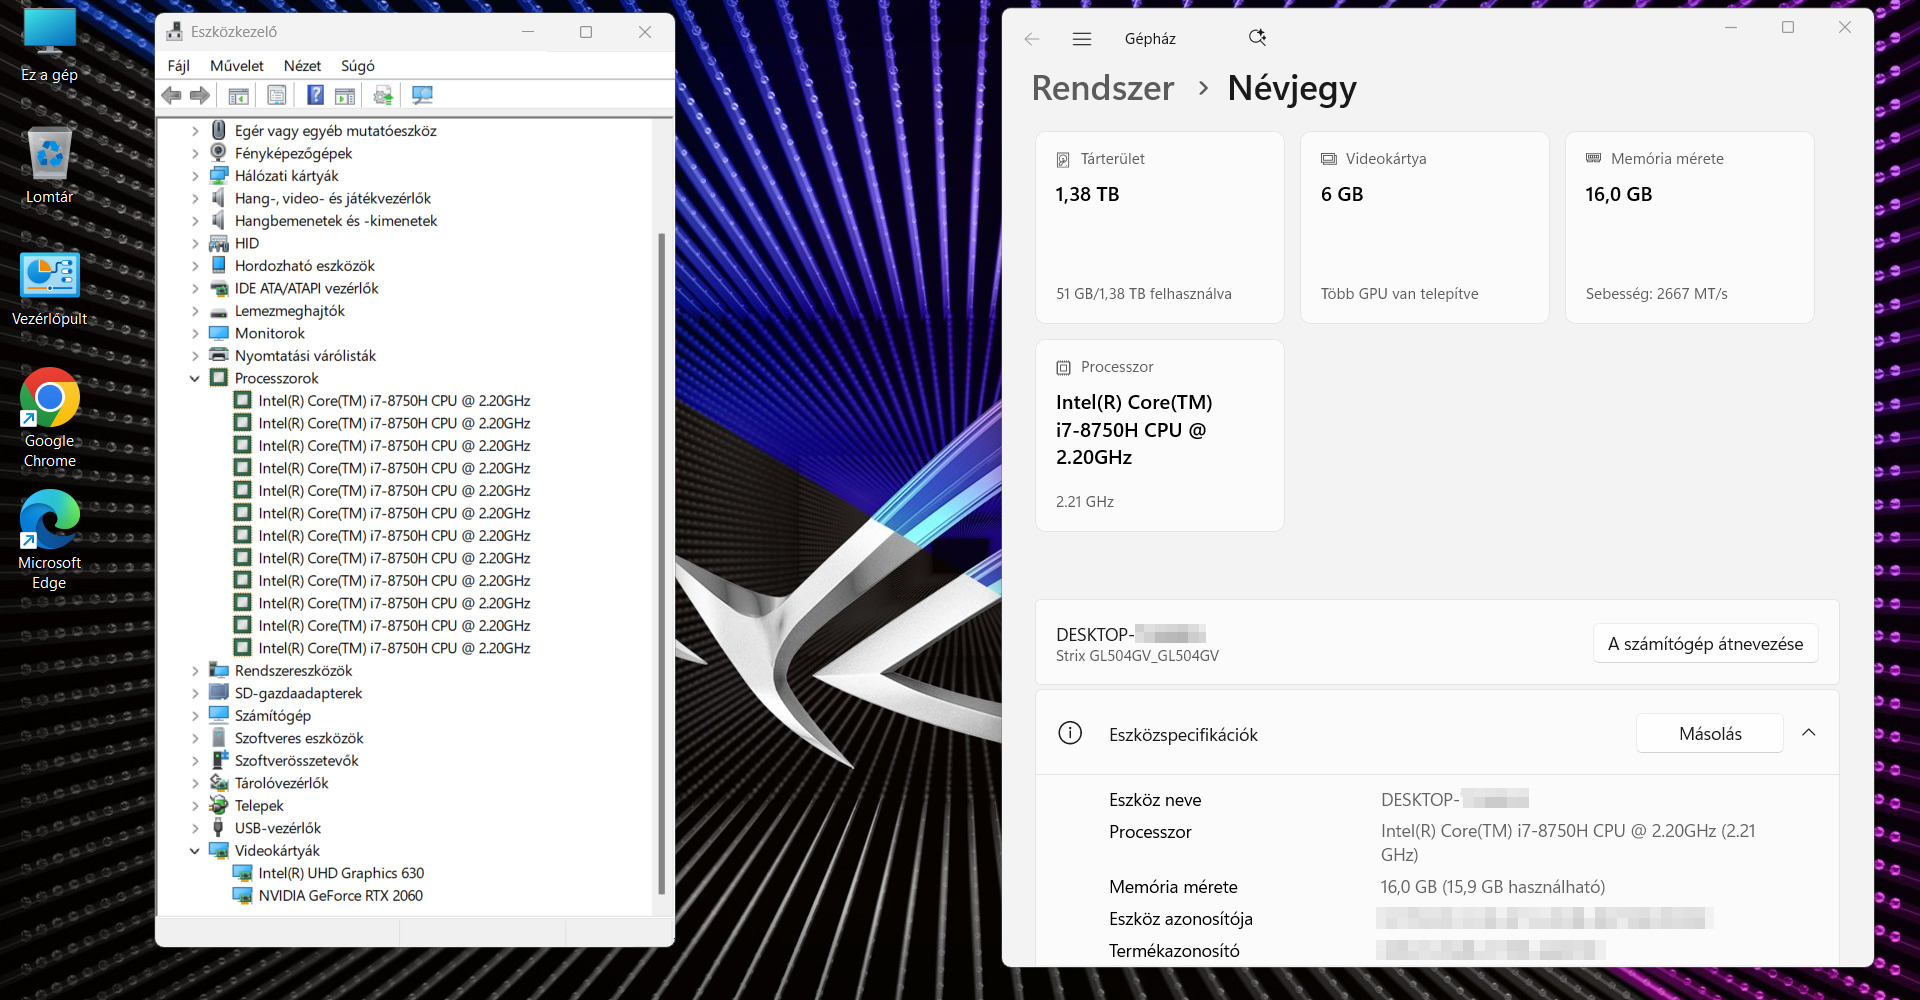Click the webcam icon beside Fényképezőgépek
The height and width of the screenshot is (1000, 1920).
coord(218,153)
